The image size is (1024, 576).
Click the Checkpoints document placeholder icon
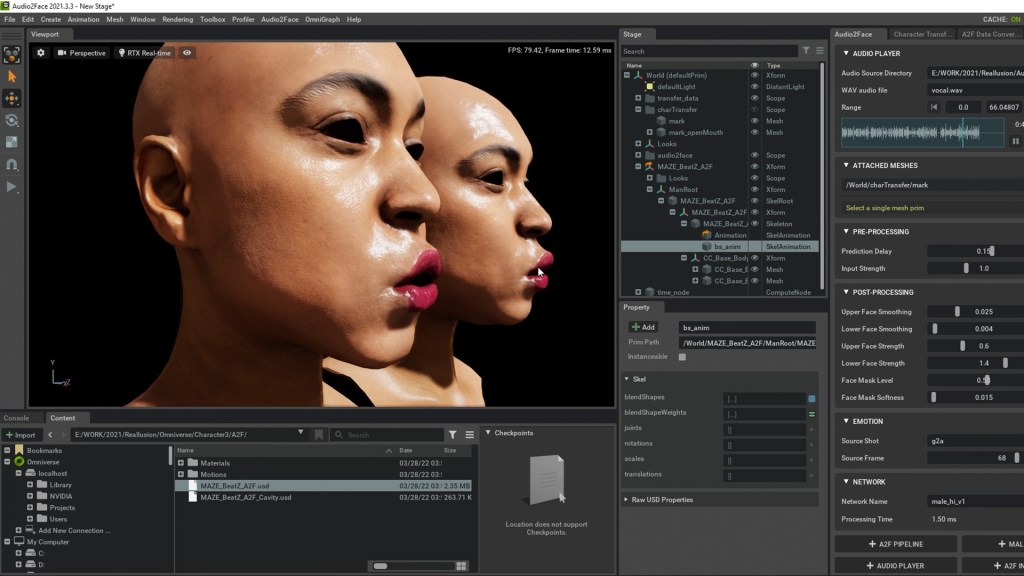click(x=547, y=480)
